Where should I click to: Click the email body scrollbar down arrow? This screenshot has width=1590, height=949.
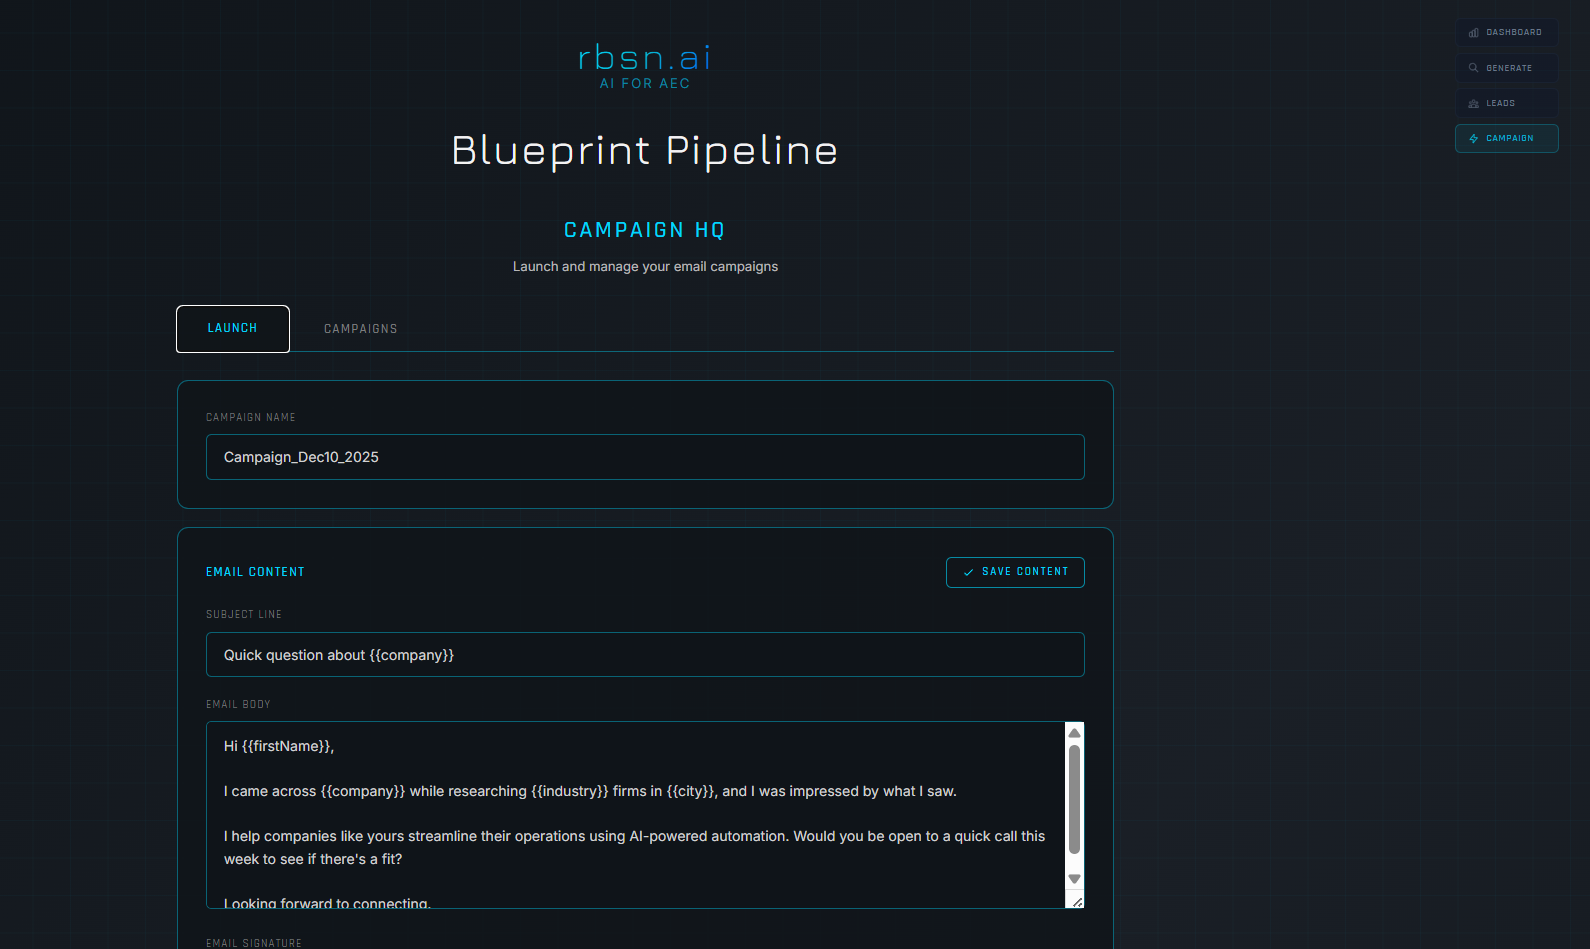[x=1075, y=879]
